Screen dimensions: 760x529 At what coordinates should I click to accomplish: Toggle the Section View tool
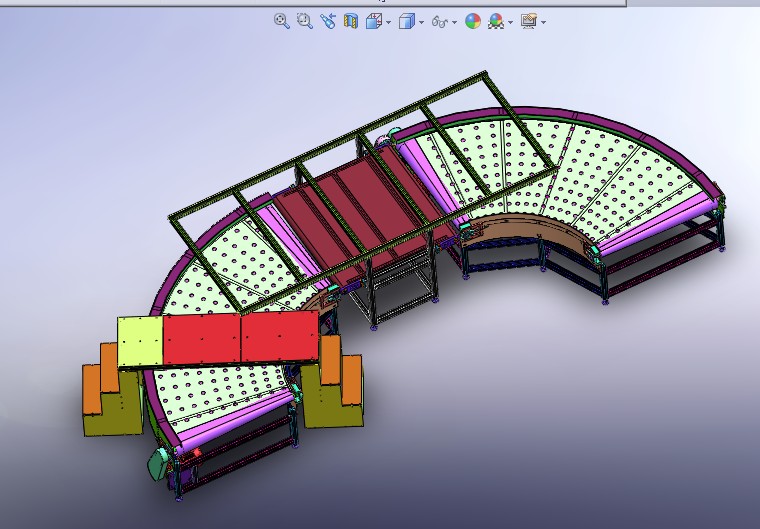click(350, 21)
